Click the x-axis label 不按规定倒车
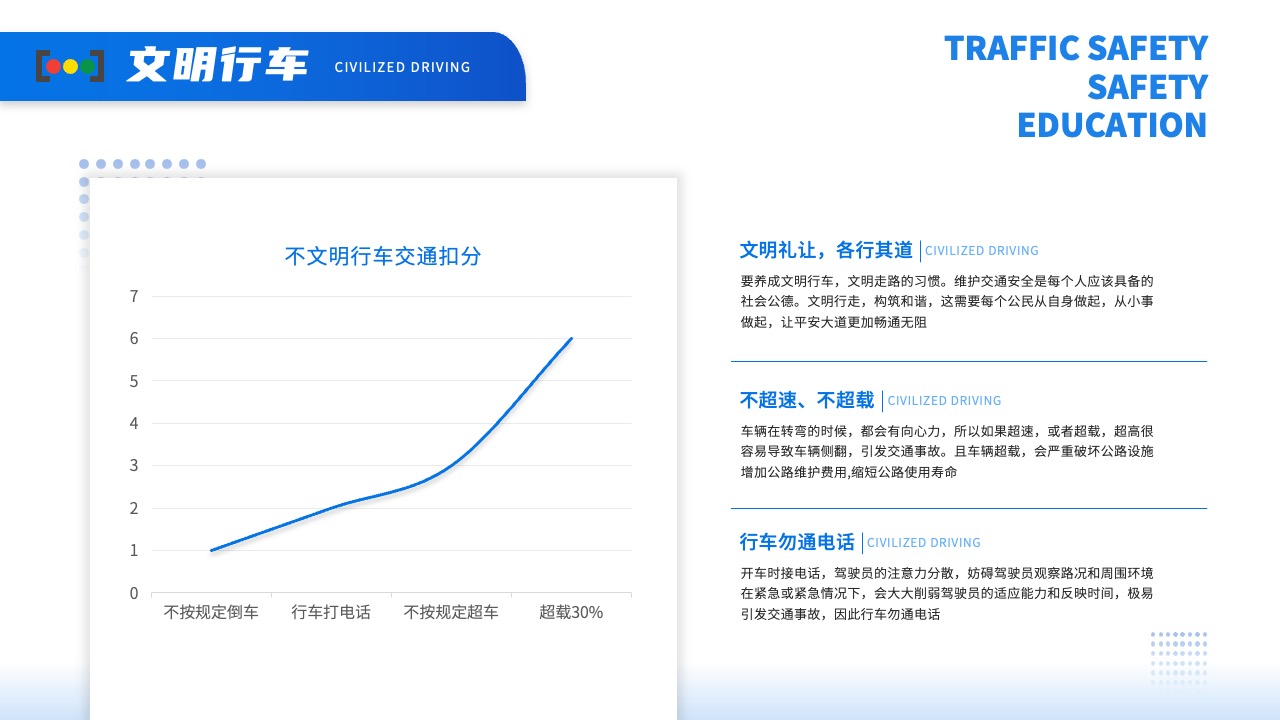This screenshot has height=720, width=1280. [211, 612]
